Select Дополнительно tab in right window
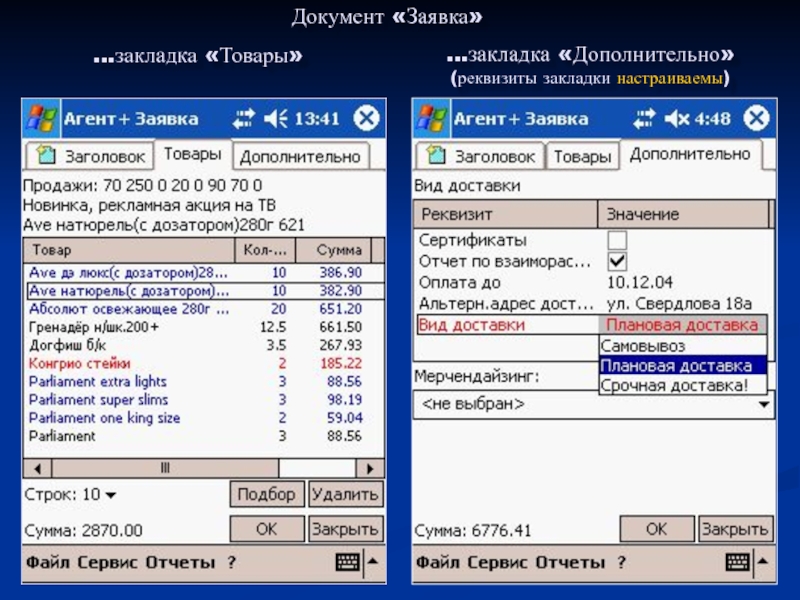This screenshot has height=600, width=800. coord(690,154)
